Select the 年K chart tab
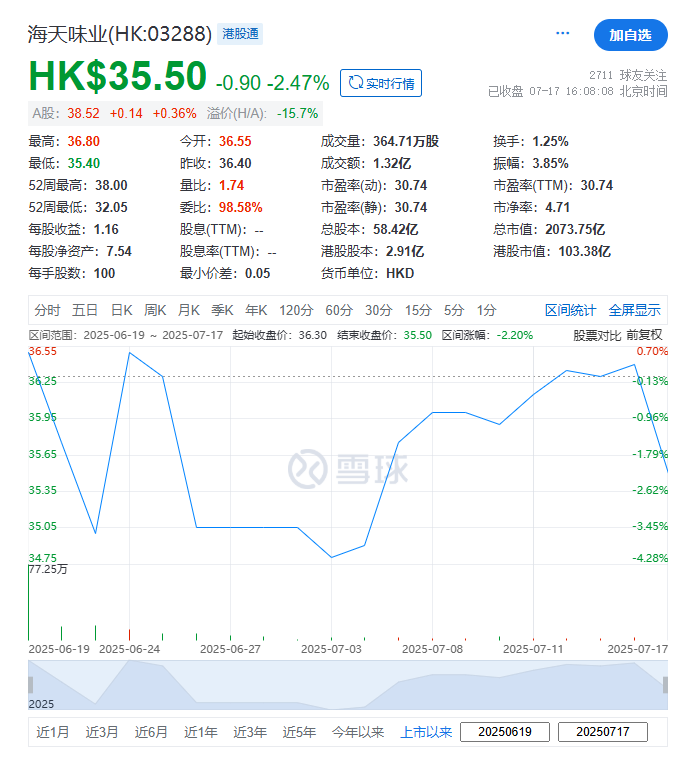The width and height of the screenshot is (686, 760). pyautogui.click(x=256, y=310)
